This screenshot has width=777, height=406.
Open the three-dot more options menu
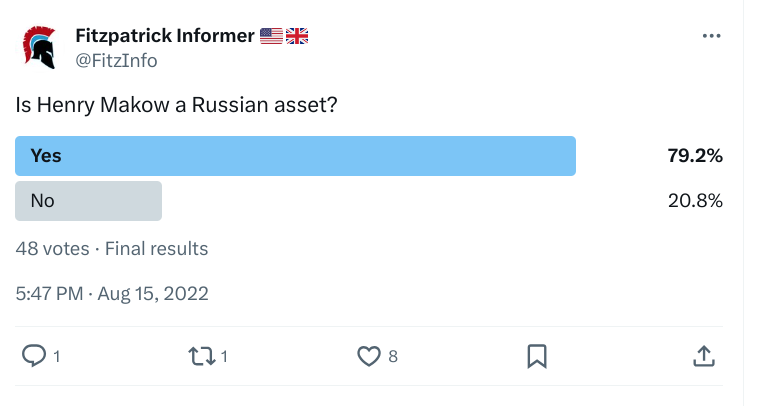tap(712, 36)
